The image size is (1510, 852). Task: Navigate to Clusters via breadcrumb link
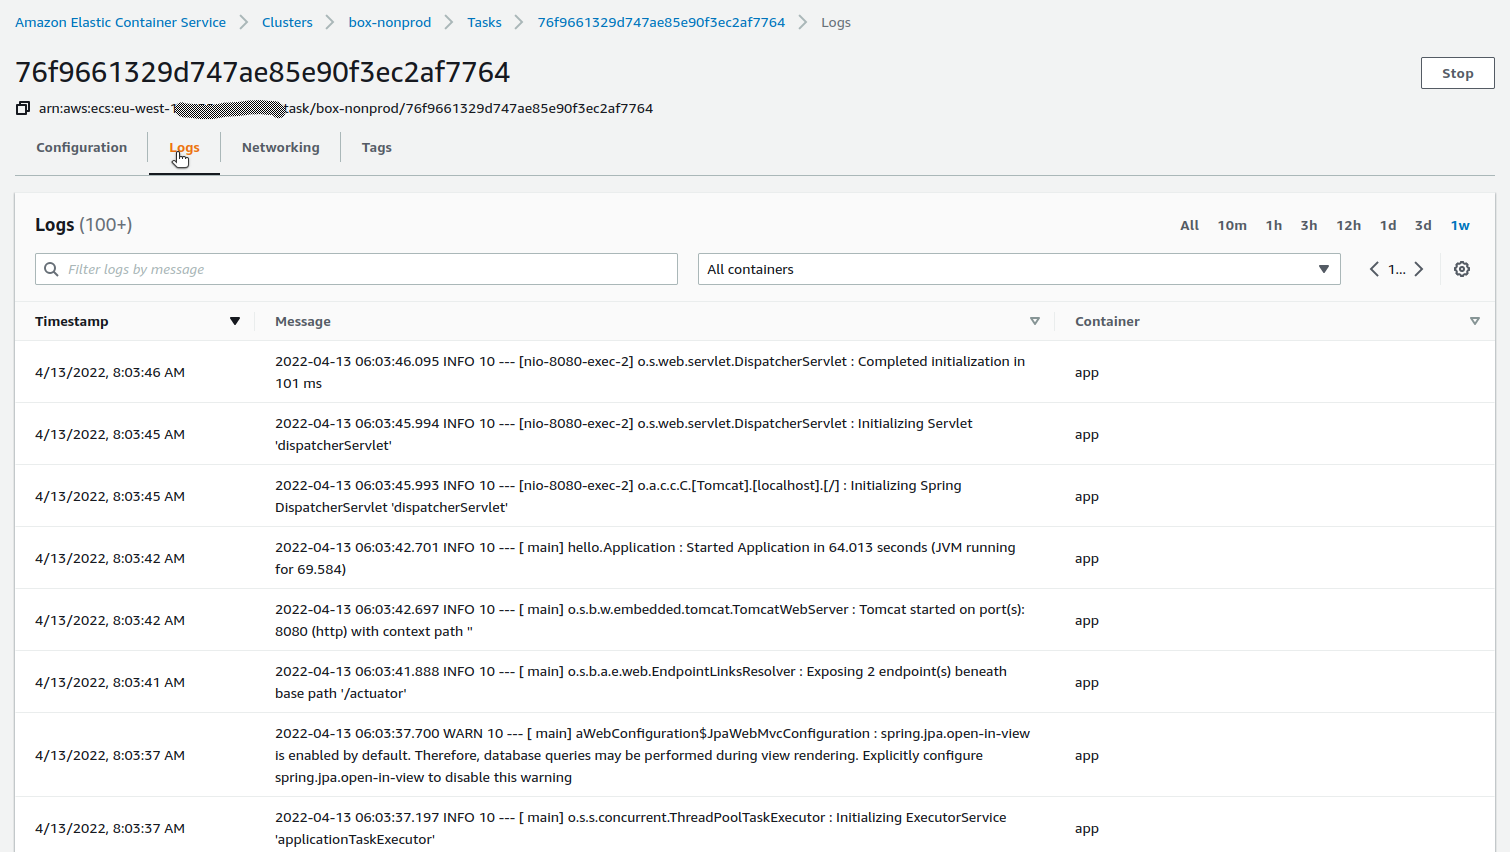(287, 21)
